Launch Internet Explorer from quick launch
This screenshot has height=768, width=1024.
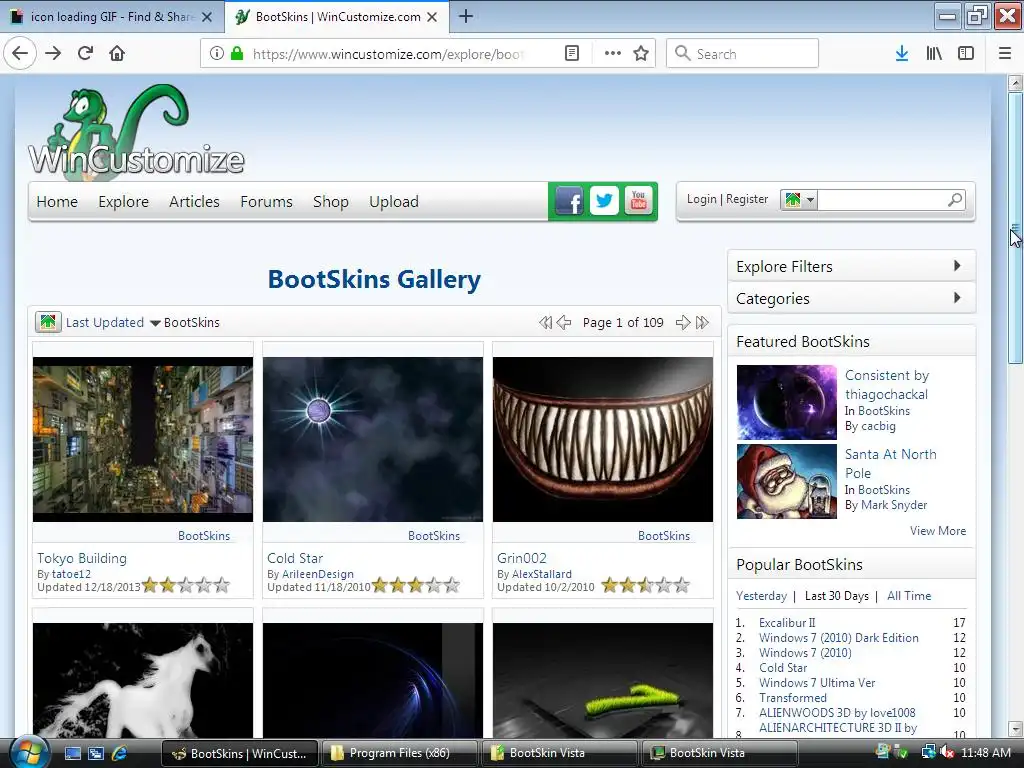(x=120, y=753)
